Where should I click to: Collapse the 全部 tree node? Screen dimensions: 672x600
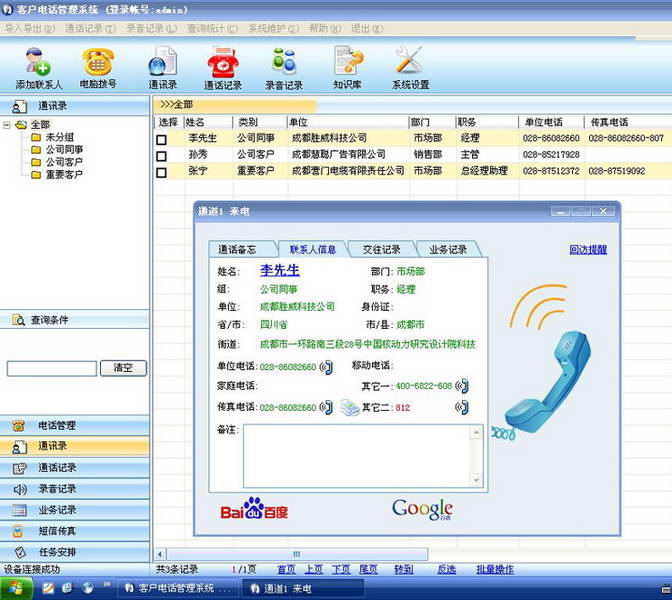[x=6, y=125]
